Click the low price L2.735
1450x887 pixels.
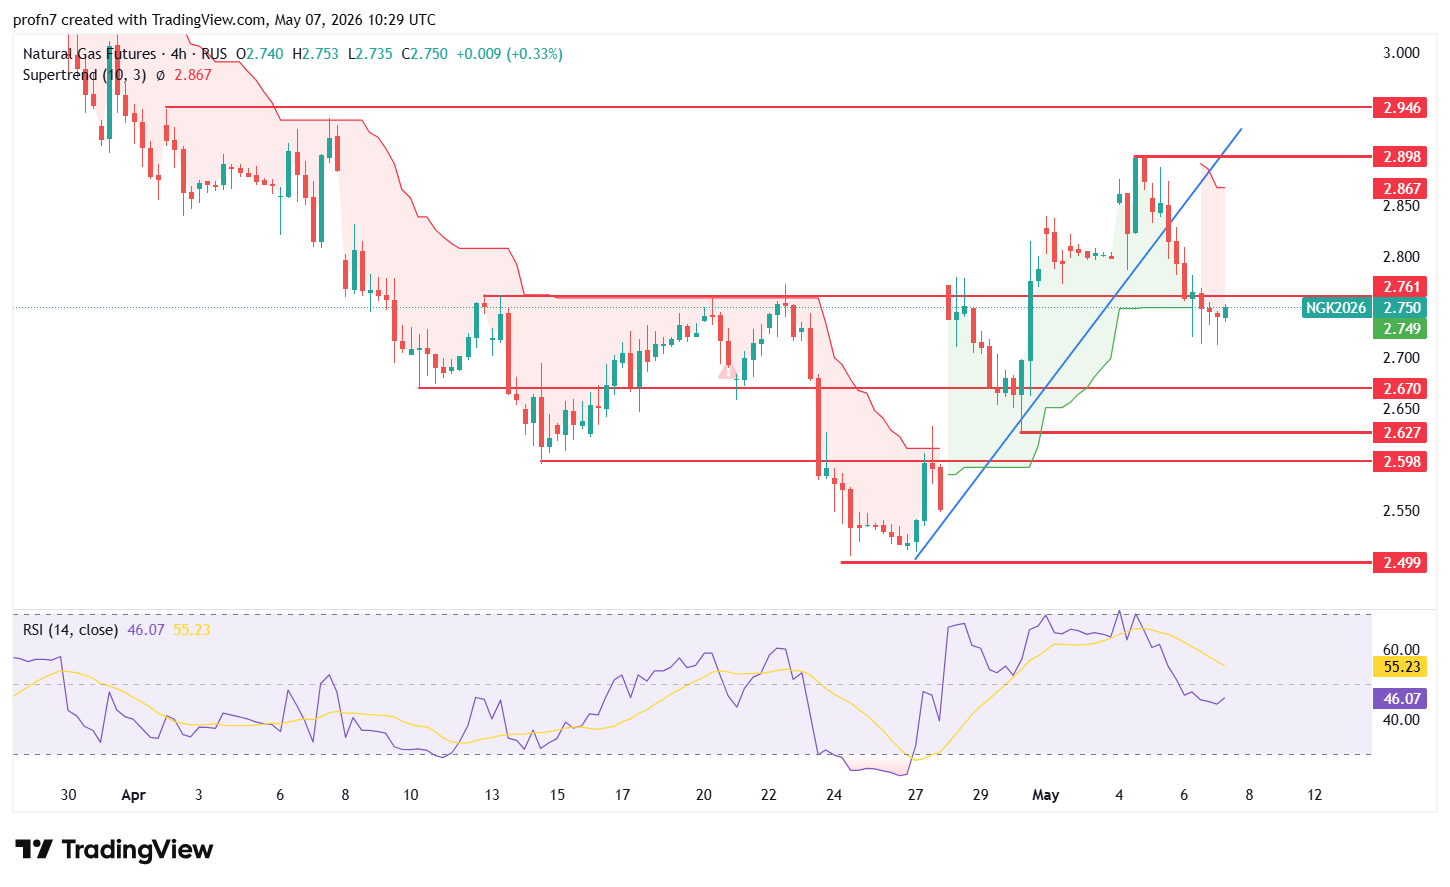(370, 54)
